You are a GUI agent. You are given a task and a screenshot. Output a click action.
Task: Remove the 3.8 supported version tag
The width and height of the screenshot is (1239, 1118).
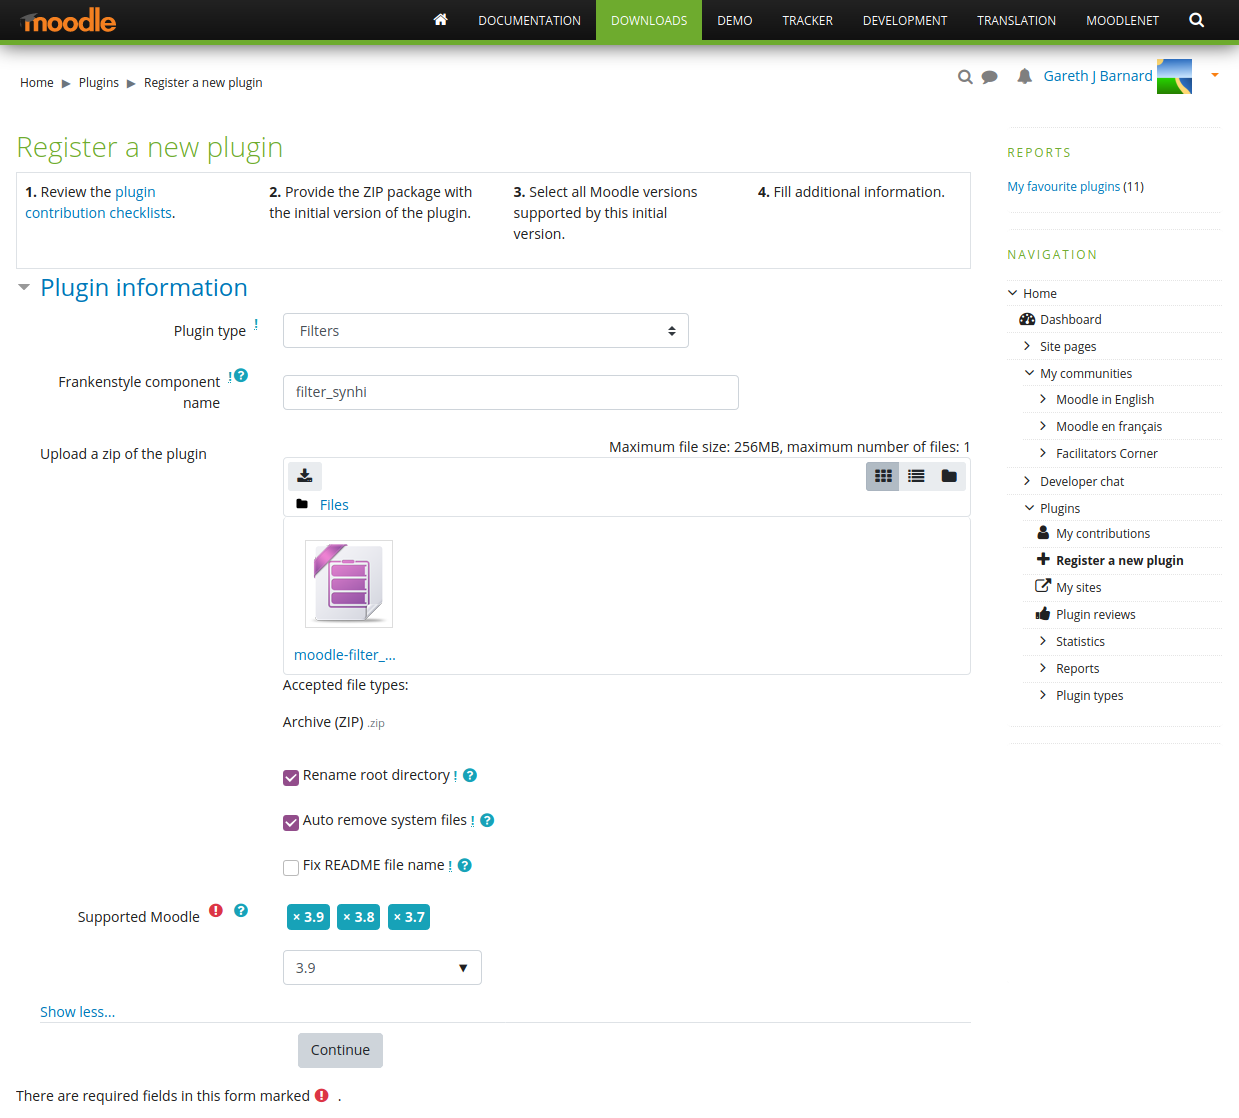click(359, 917)
